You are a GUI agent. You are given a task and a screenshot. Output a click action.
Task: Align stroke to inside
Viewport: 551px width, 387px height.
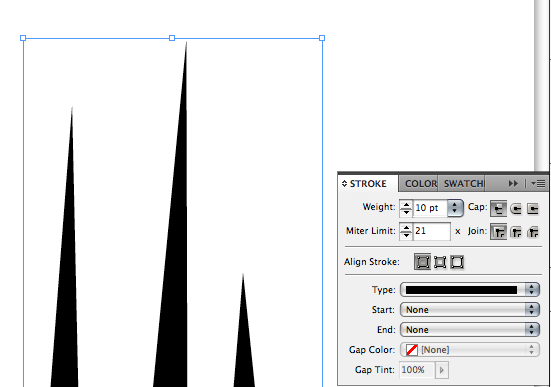coord(440,262)
